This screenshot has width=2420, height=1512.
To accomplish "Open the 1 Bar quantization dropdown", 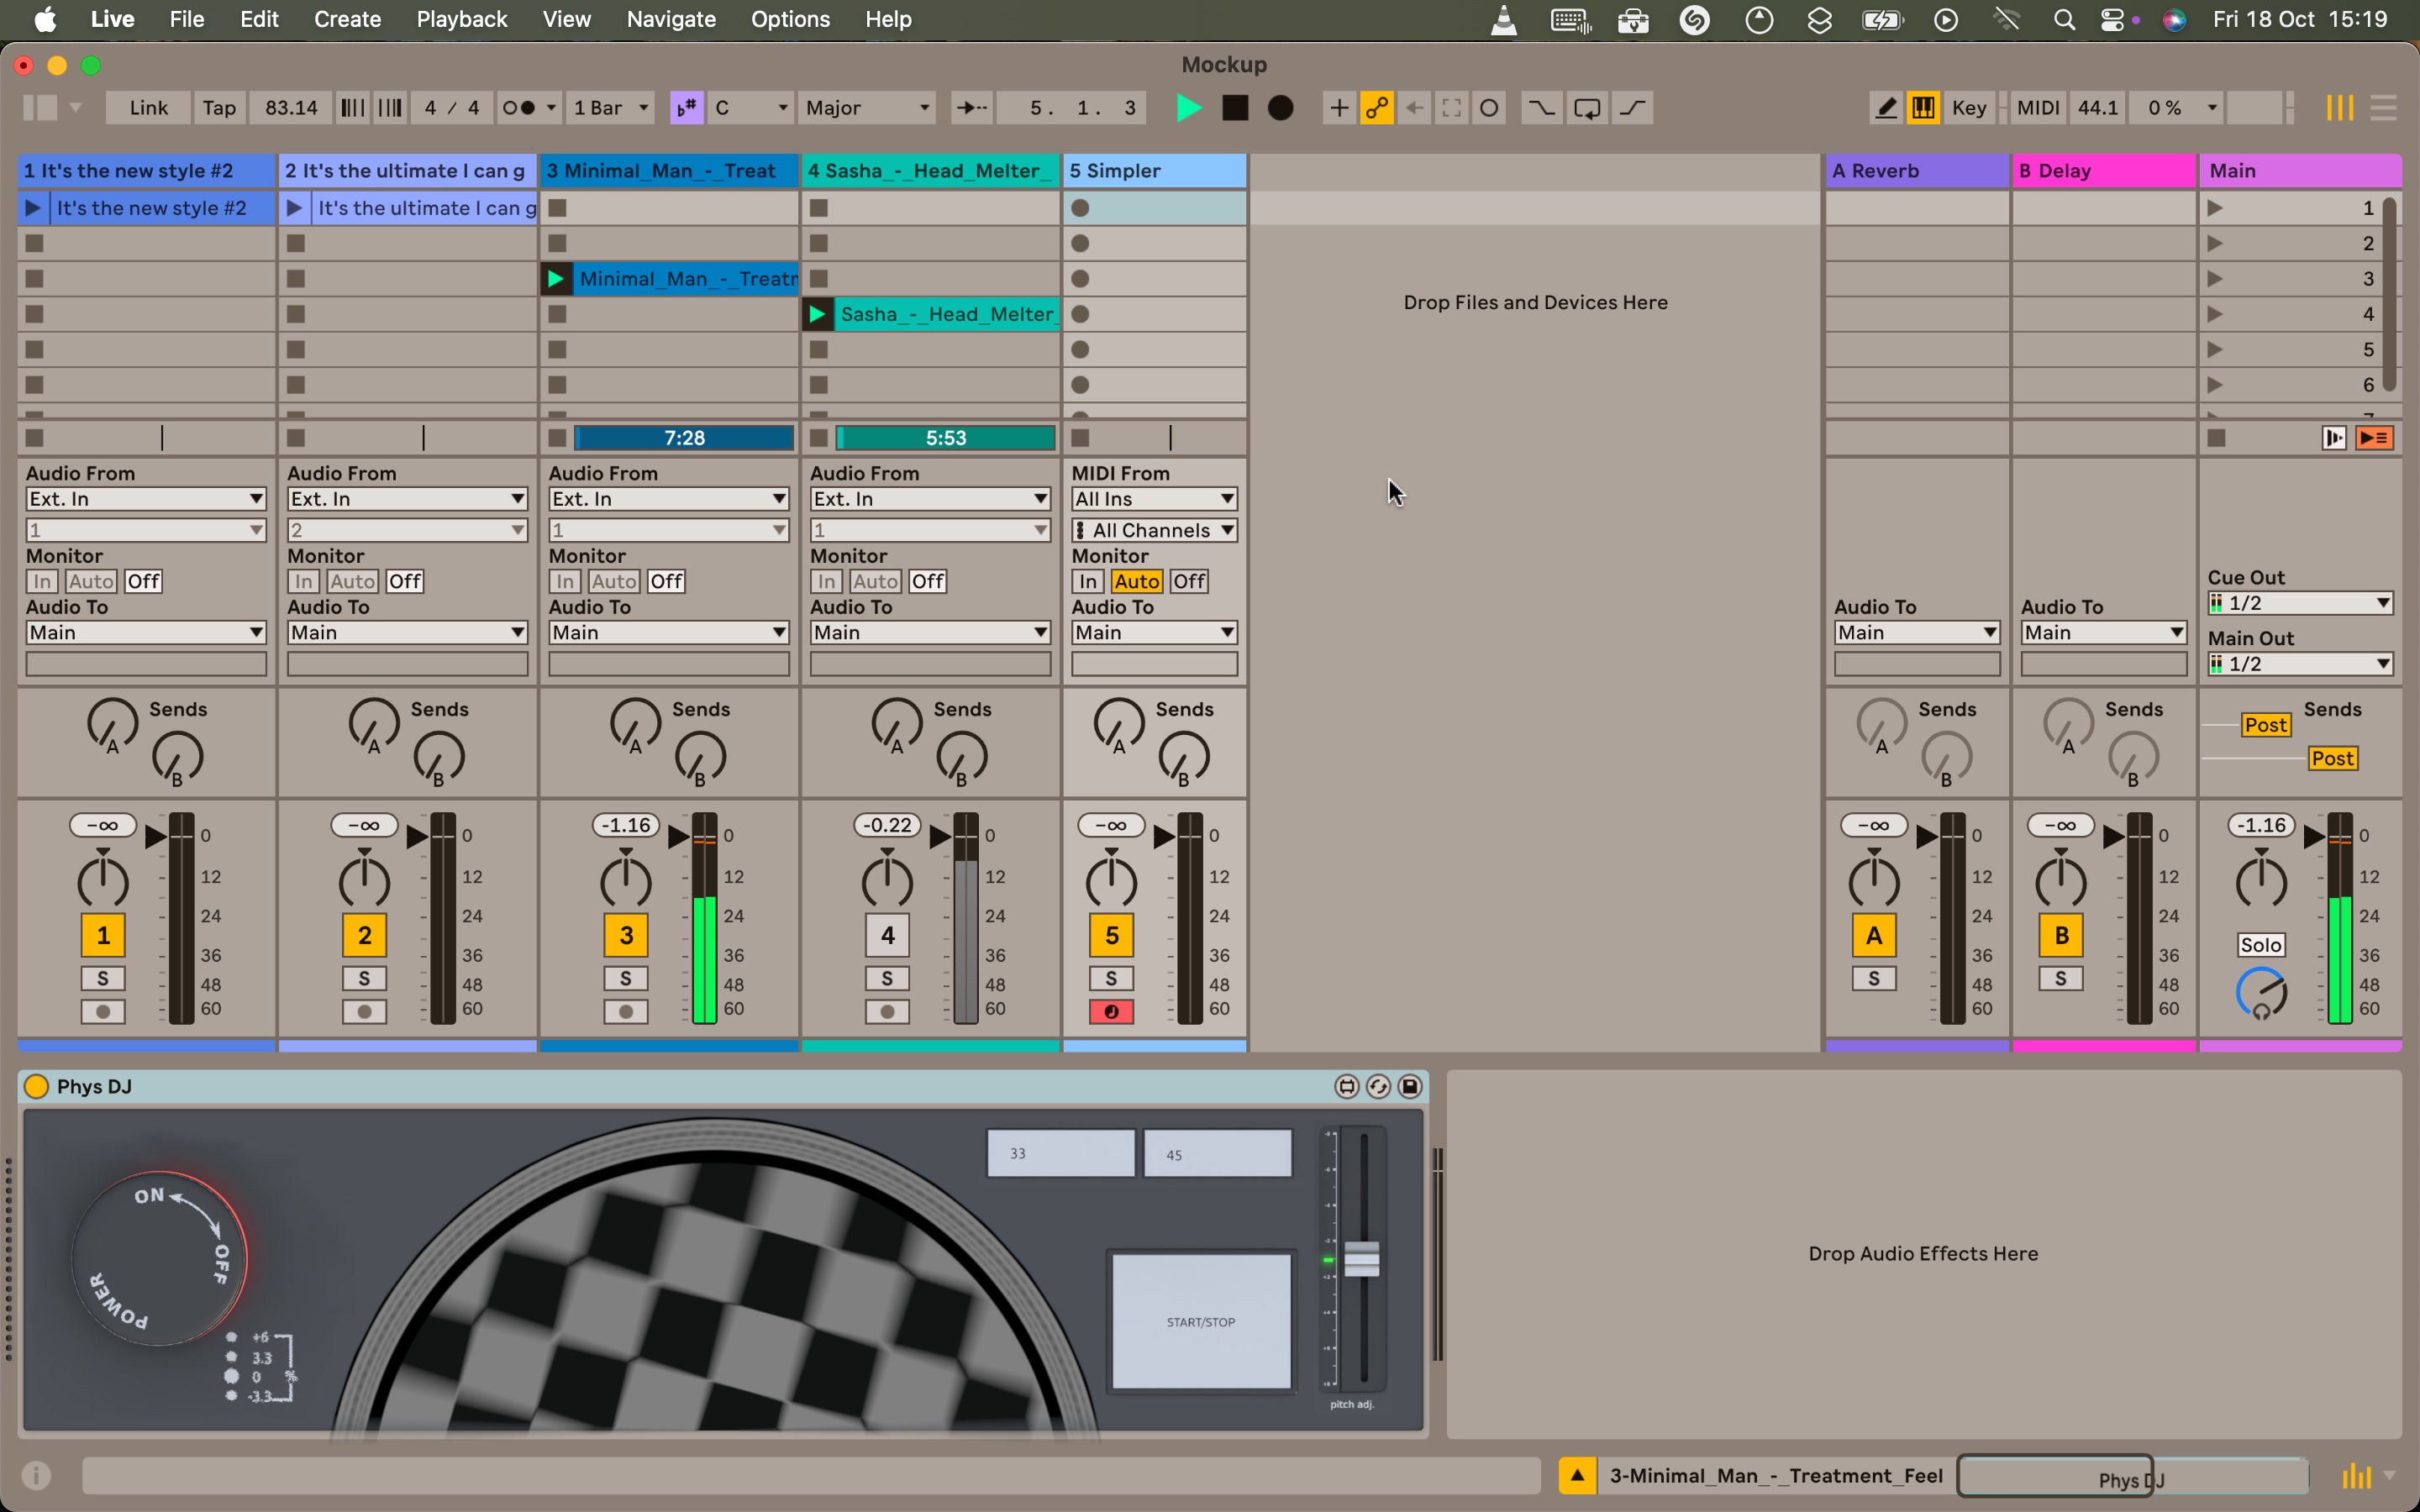I will tap(611, 108).
